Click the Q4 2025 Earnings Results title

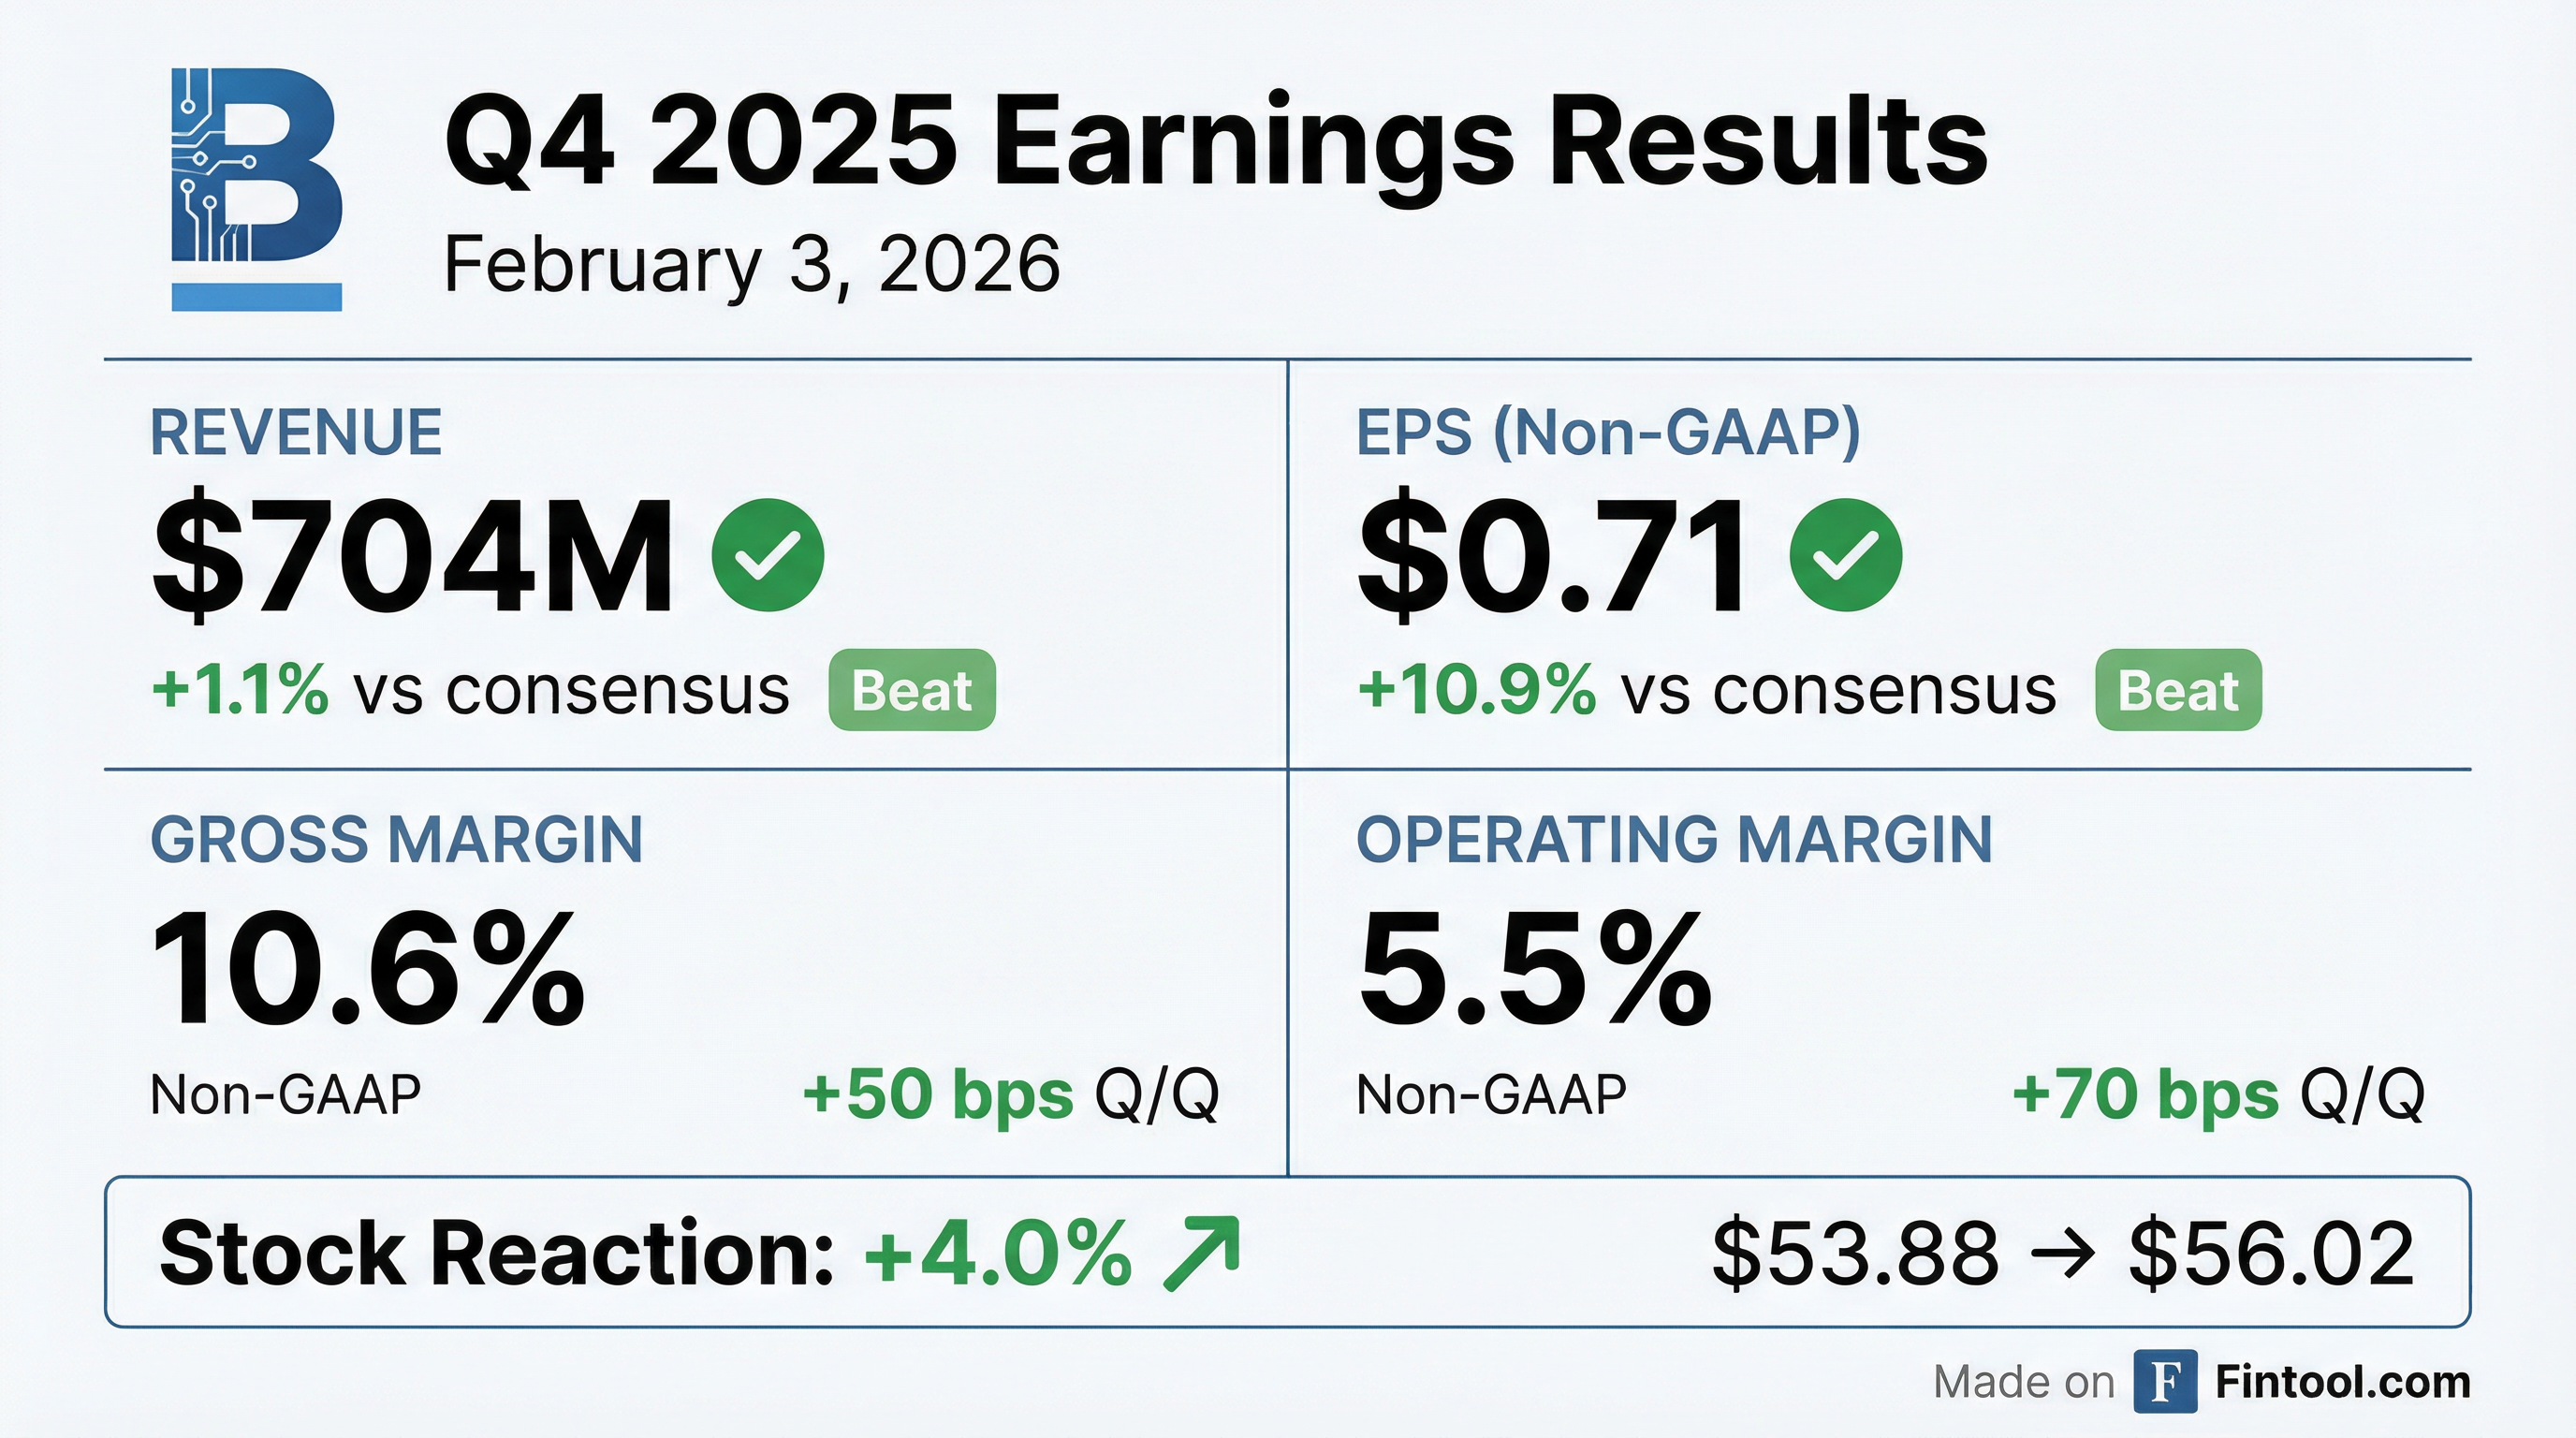click(1215, 142)
